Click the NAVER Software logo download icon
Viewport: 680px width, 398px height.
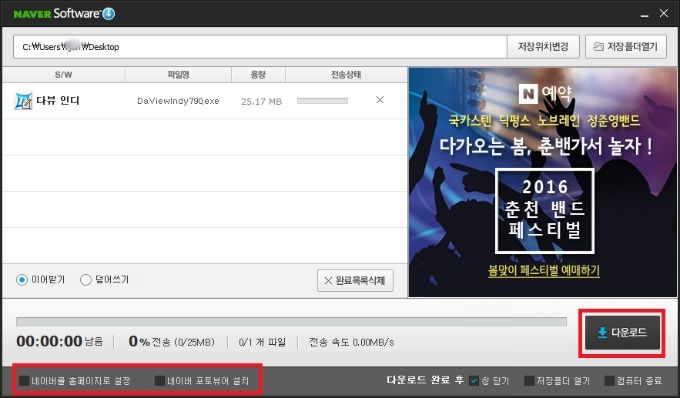108,13
